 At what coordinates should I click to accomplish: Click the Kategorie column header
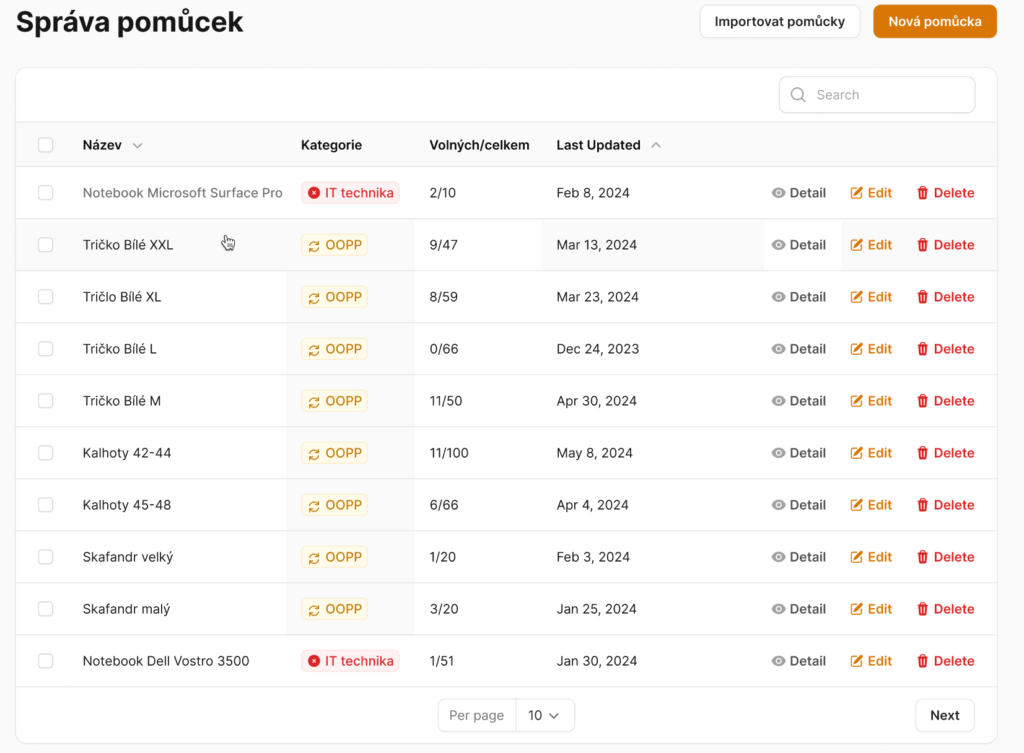point(331,145)
